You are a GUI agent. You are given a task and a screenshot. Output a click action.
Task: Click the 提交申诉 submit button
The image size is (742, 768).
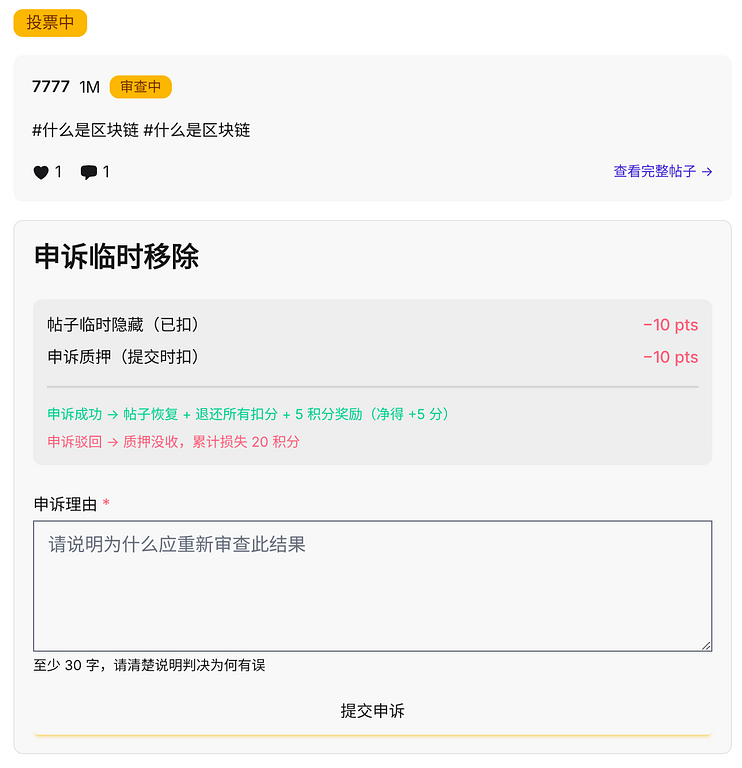(x=372, y=711)
